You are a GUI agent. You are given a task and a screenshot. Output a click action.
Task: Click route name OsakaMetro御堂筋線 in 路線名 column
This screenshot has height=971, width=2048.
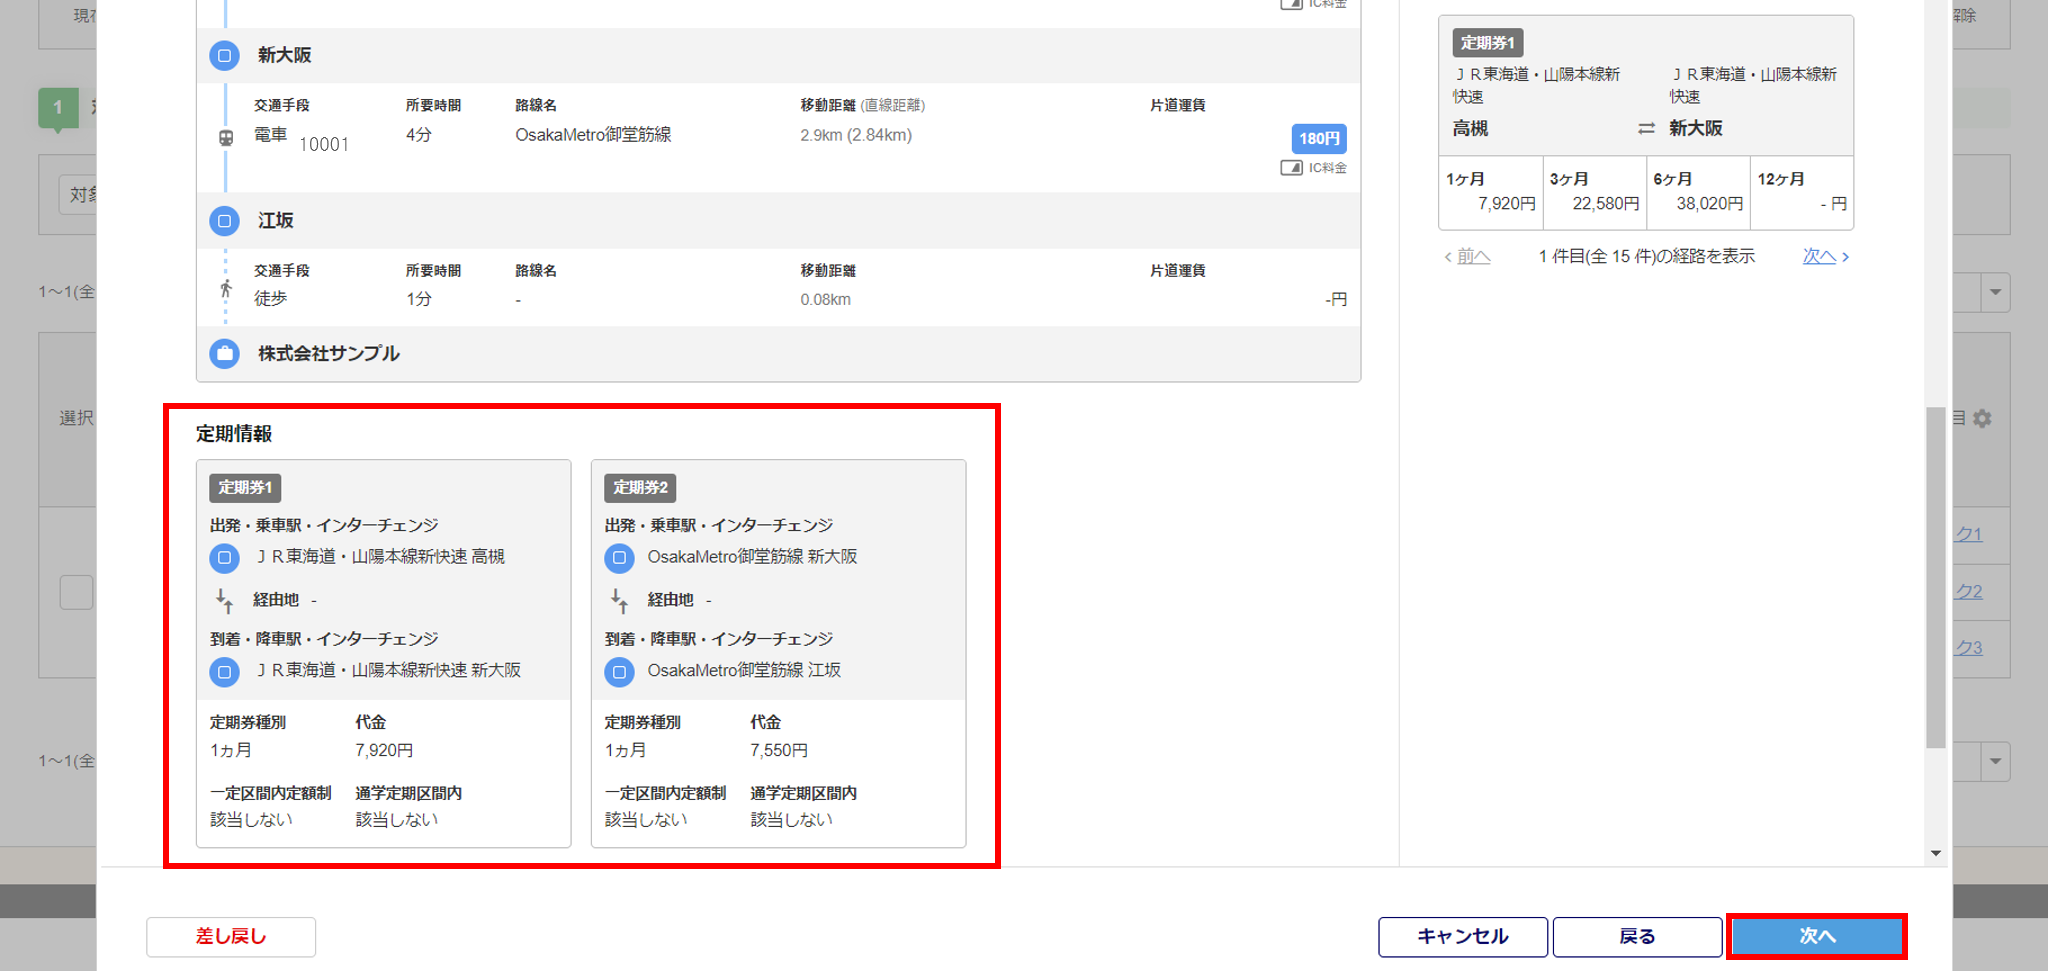(593, 135)
